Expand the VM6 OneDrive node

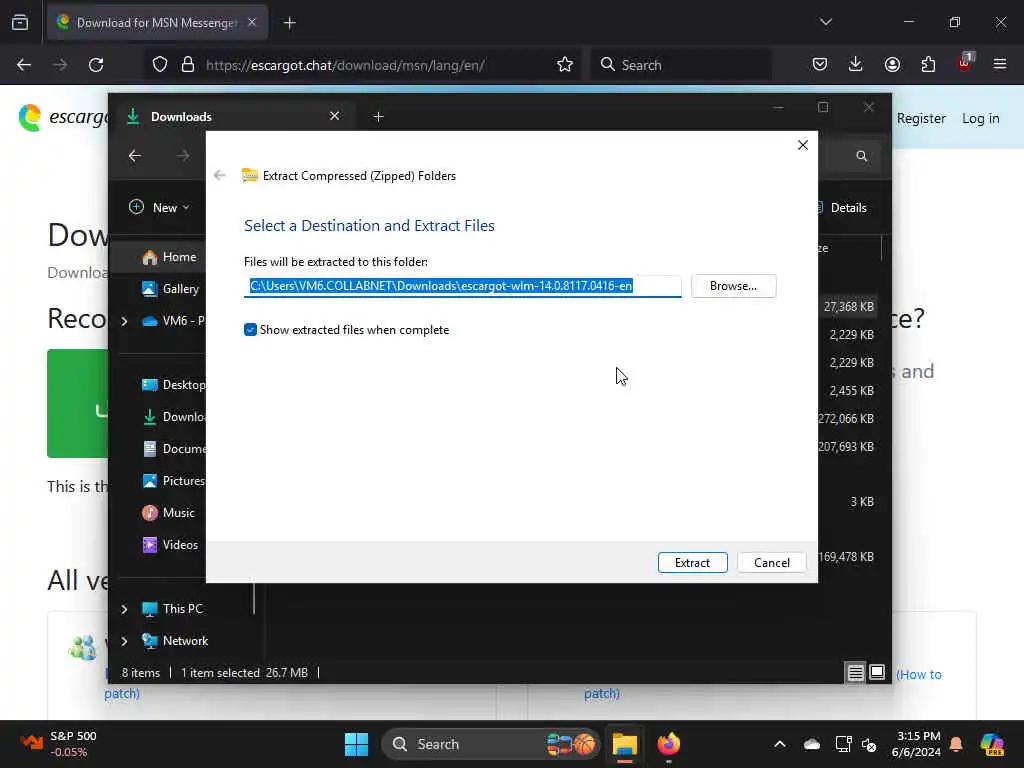[124, 321]
